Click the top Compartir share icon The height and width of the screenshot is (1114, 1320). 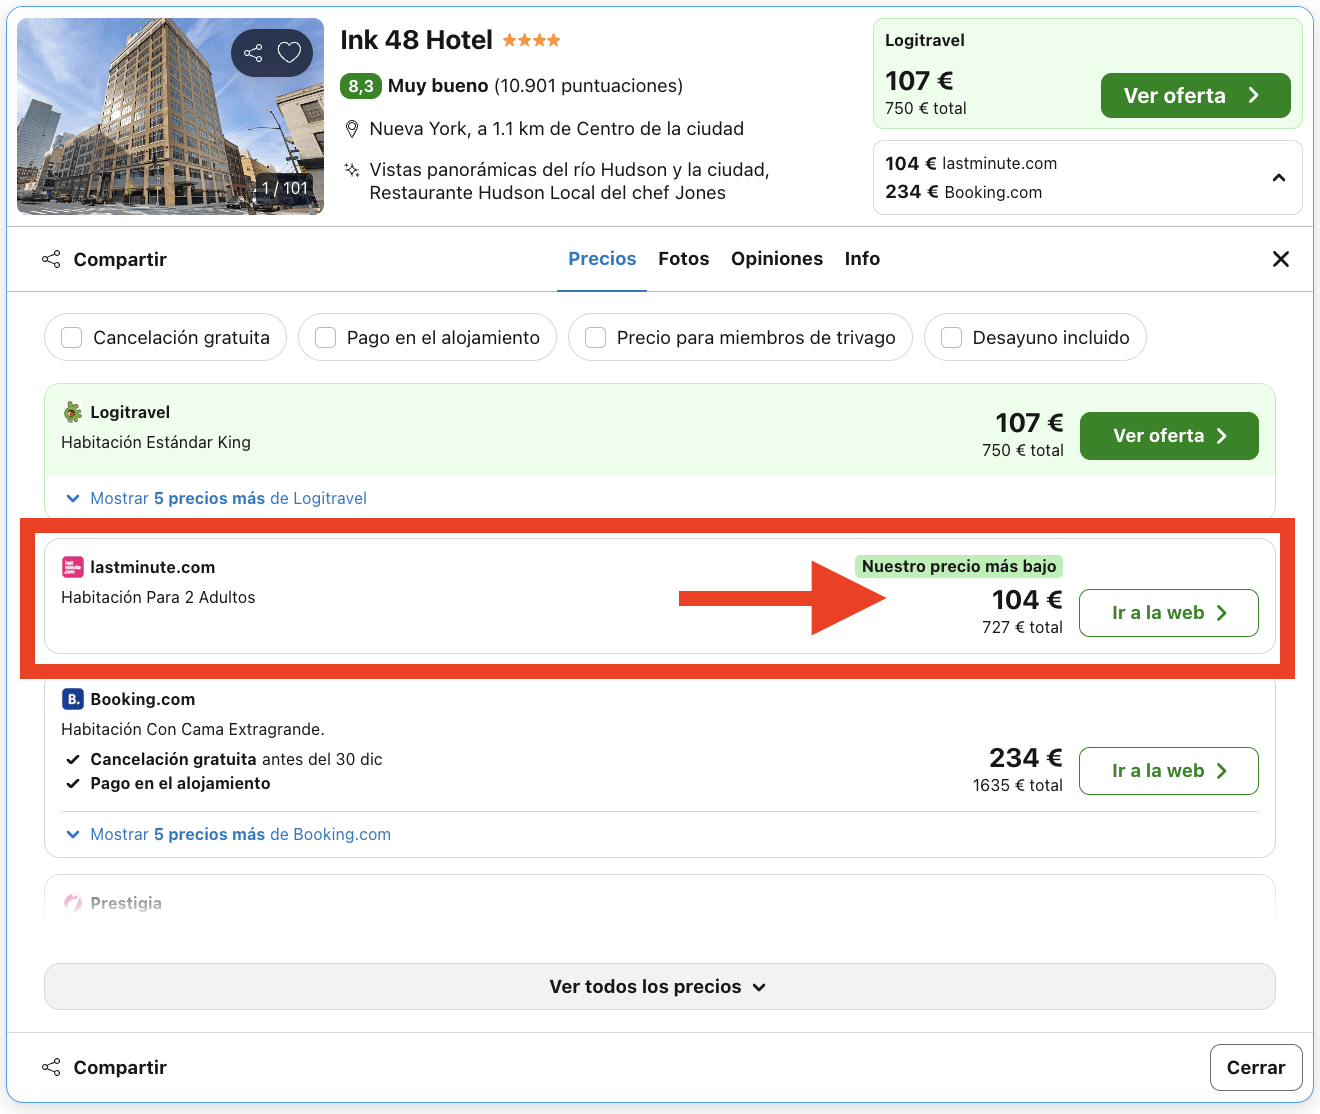tap(51, 259)
